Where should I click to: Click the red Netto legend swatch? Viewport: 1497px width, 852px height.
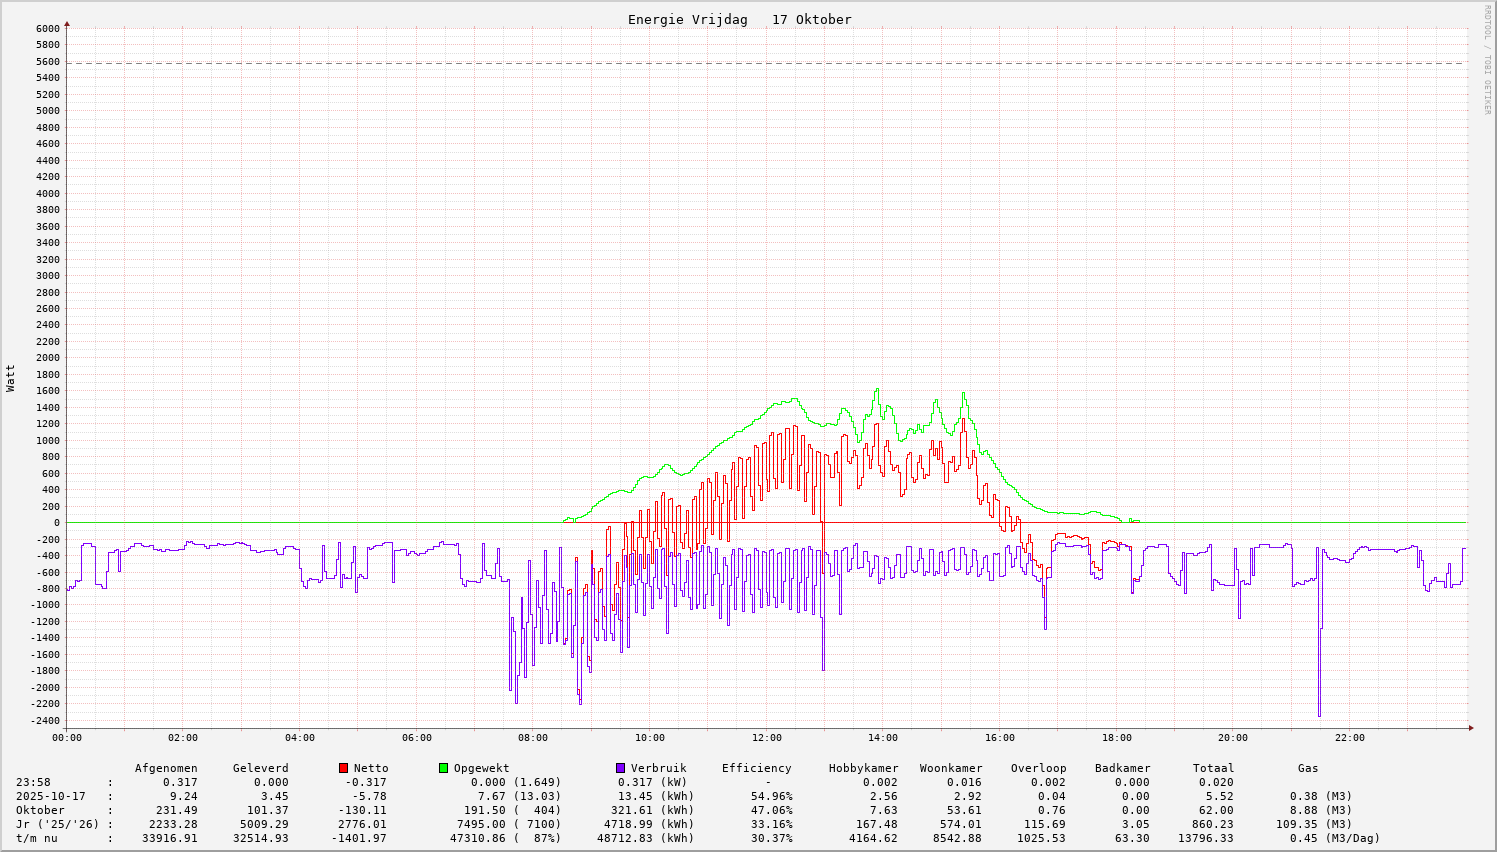tap(344, 768)
